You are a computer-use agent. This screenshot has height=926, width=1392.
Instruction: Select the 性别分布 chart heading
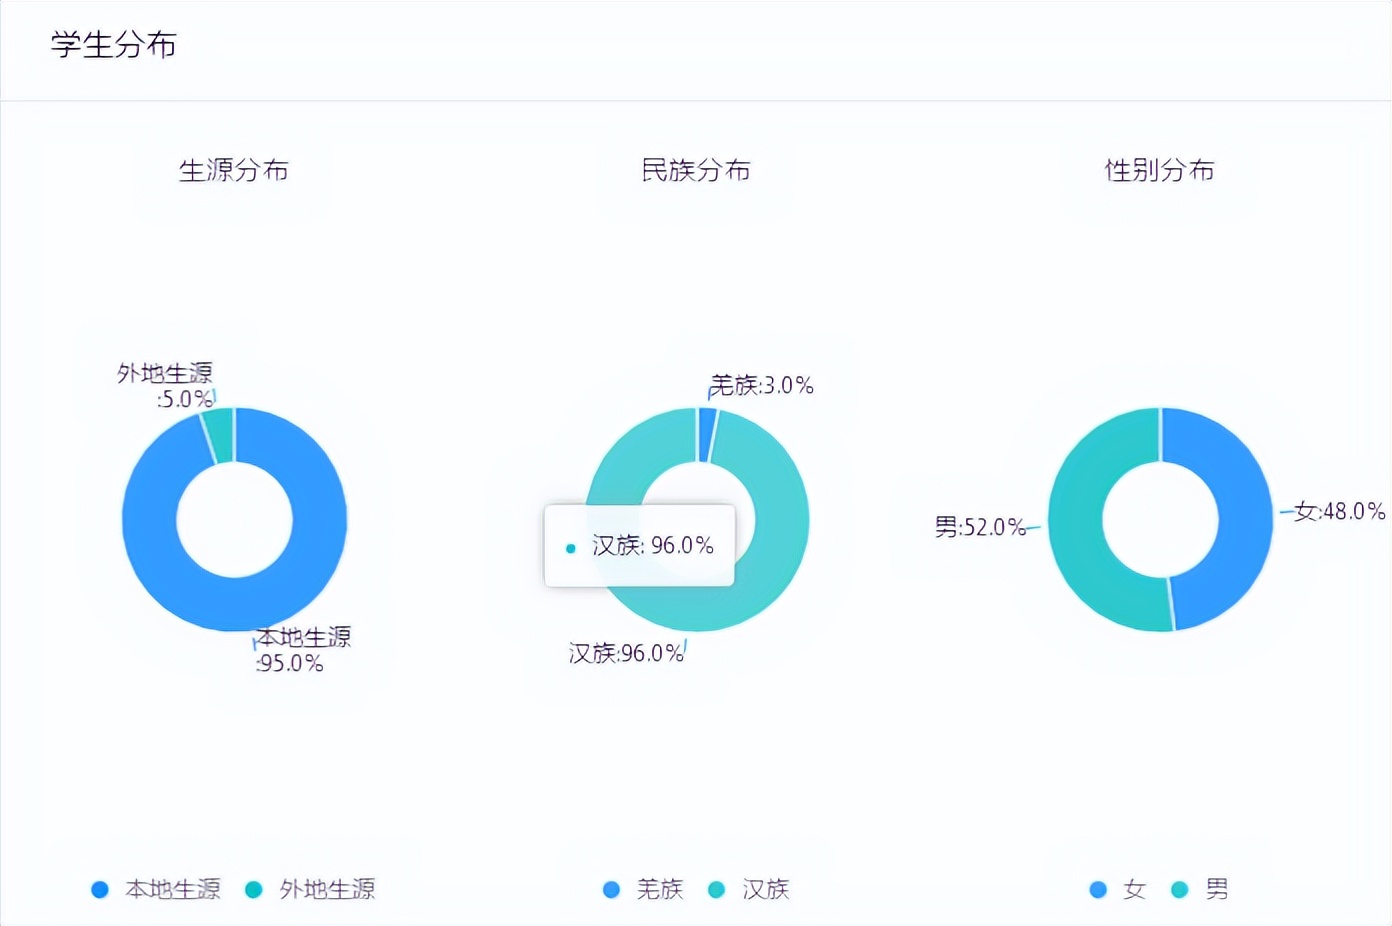coord(1160,171)
